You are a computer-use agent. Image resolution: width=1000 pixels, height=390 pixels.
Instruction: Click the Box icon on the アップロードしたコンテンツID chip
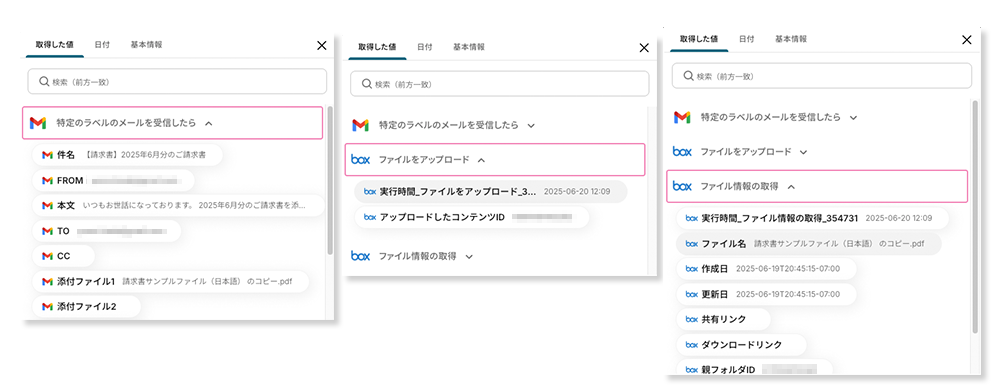tap(370, 217)
